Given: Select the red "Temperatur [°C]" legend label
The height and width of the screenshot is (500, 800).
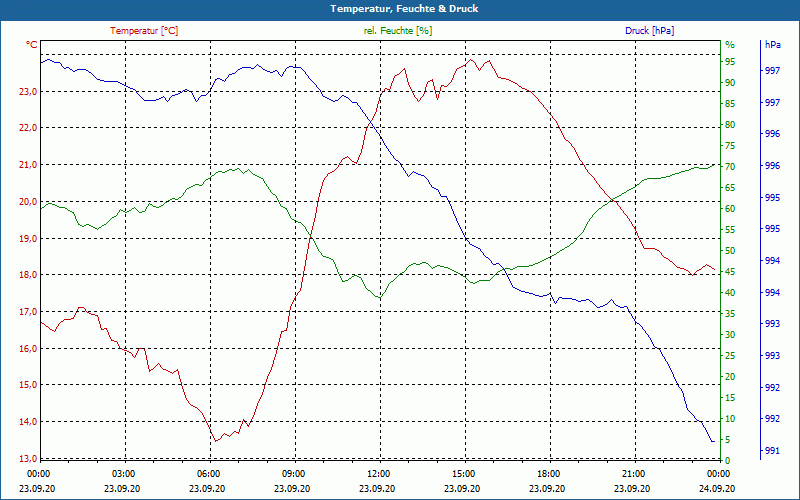Looking at the screenshot, I should click(144, 31).
